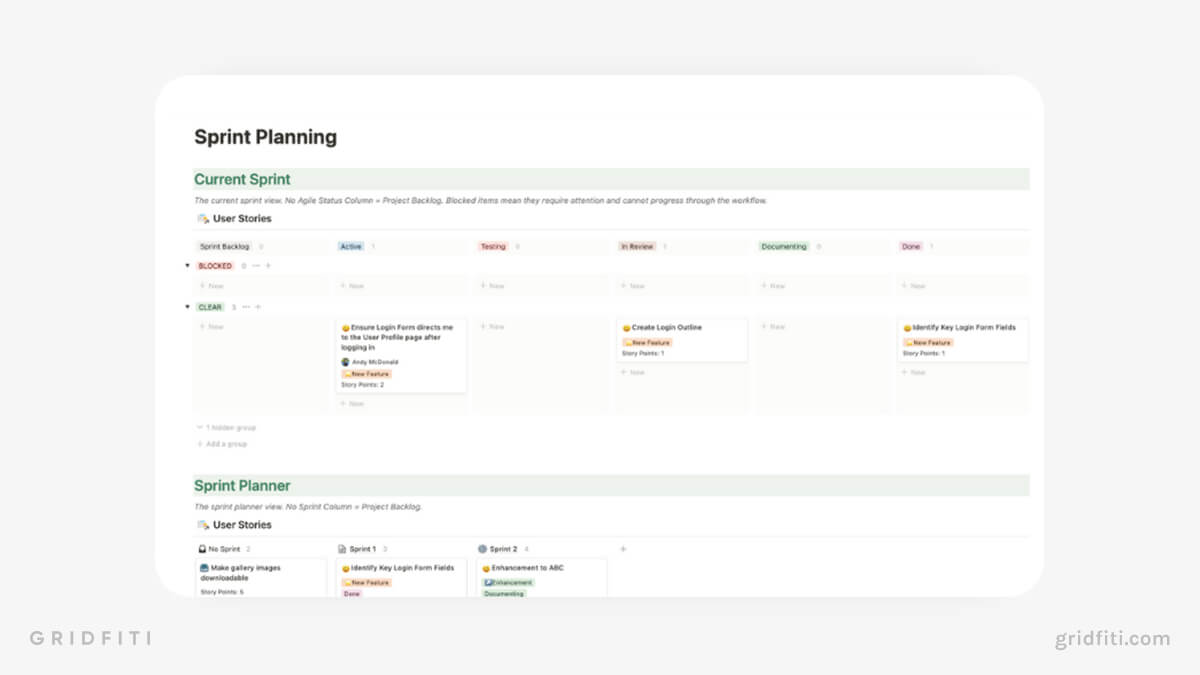Screen dimensions: 1200x675
Task: Click Add a group
Action: pos(222,444)
